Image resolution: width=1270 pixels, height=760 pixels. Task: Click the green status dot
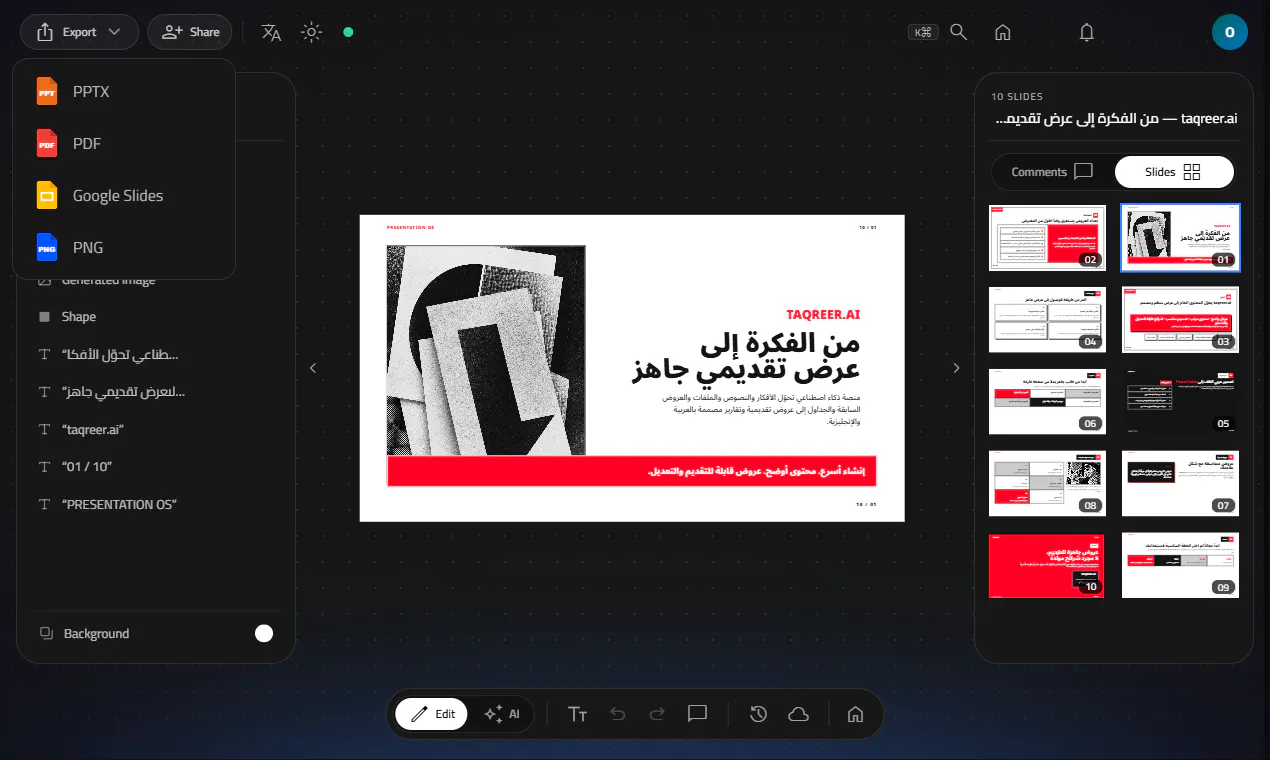348,32
